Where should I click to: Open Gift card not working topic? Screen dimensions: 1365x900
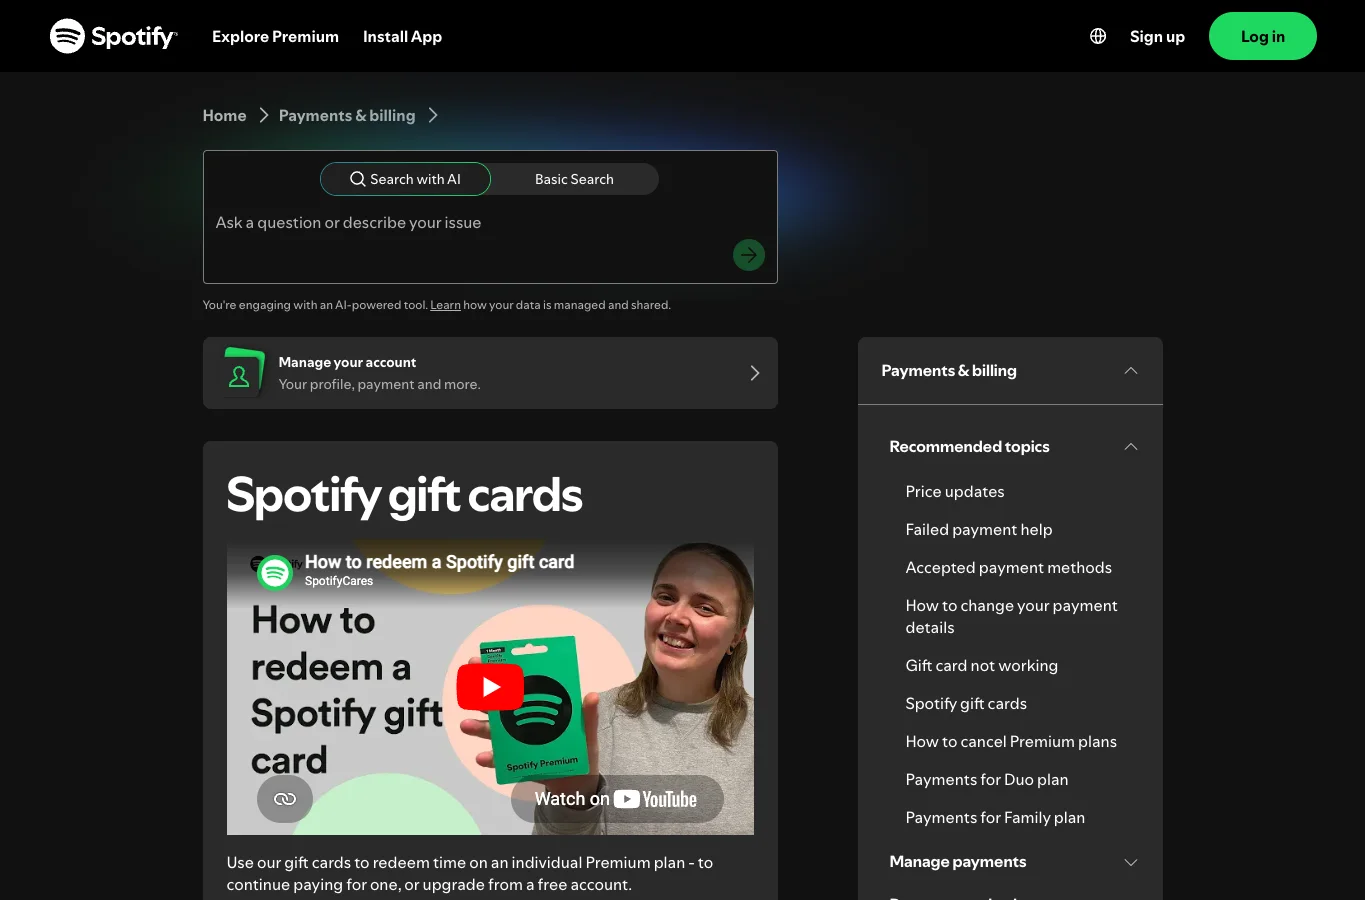pyautogui.click(x=981, y=665)
